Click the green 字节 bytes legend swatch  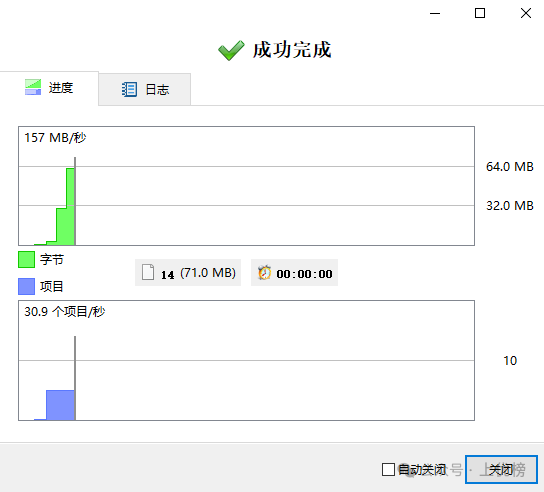click(26, 260)
